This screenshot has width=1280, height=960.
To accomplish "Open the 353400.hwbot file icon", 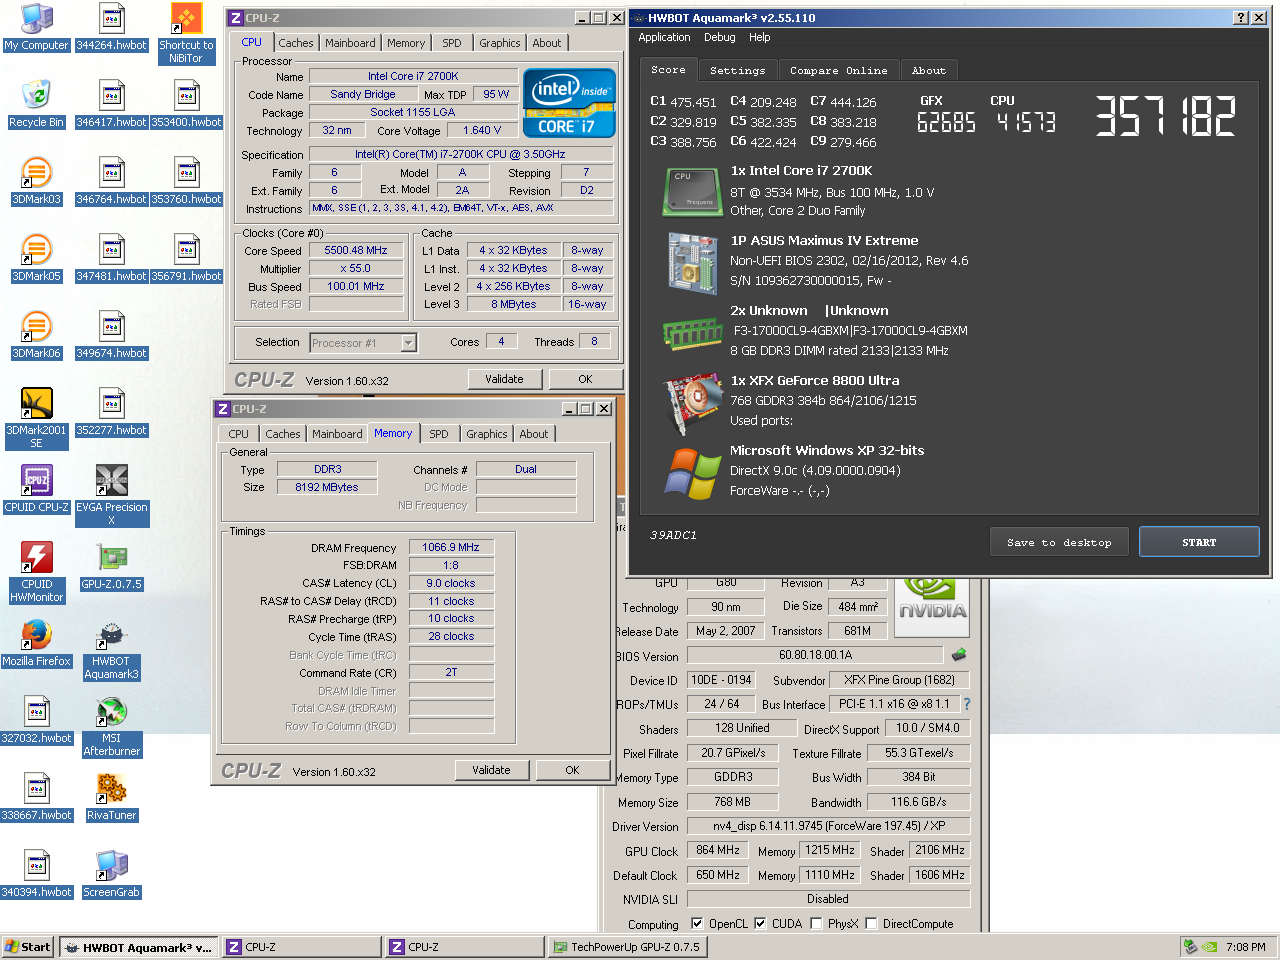I will coord(186,104).
